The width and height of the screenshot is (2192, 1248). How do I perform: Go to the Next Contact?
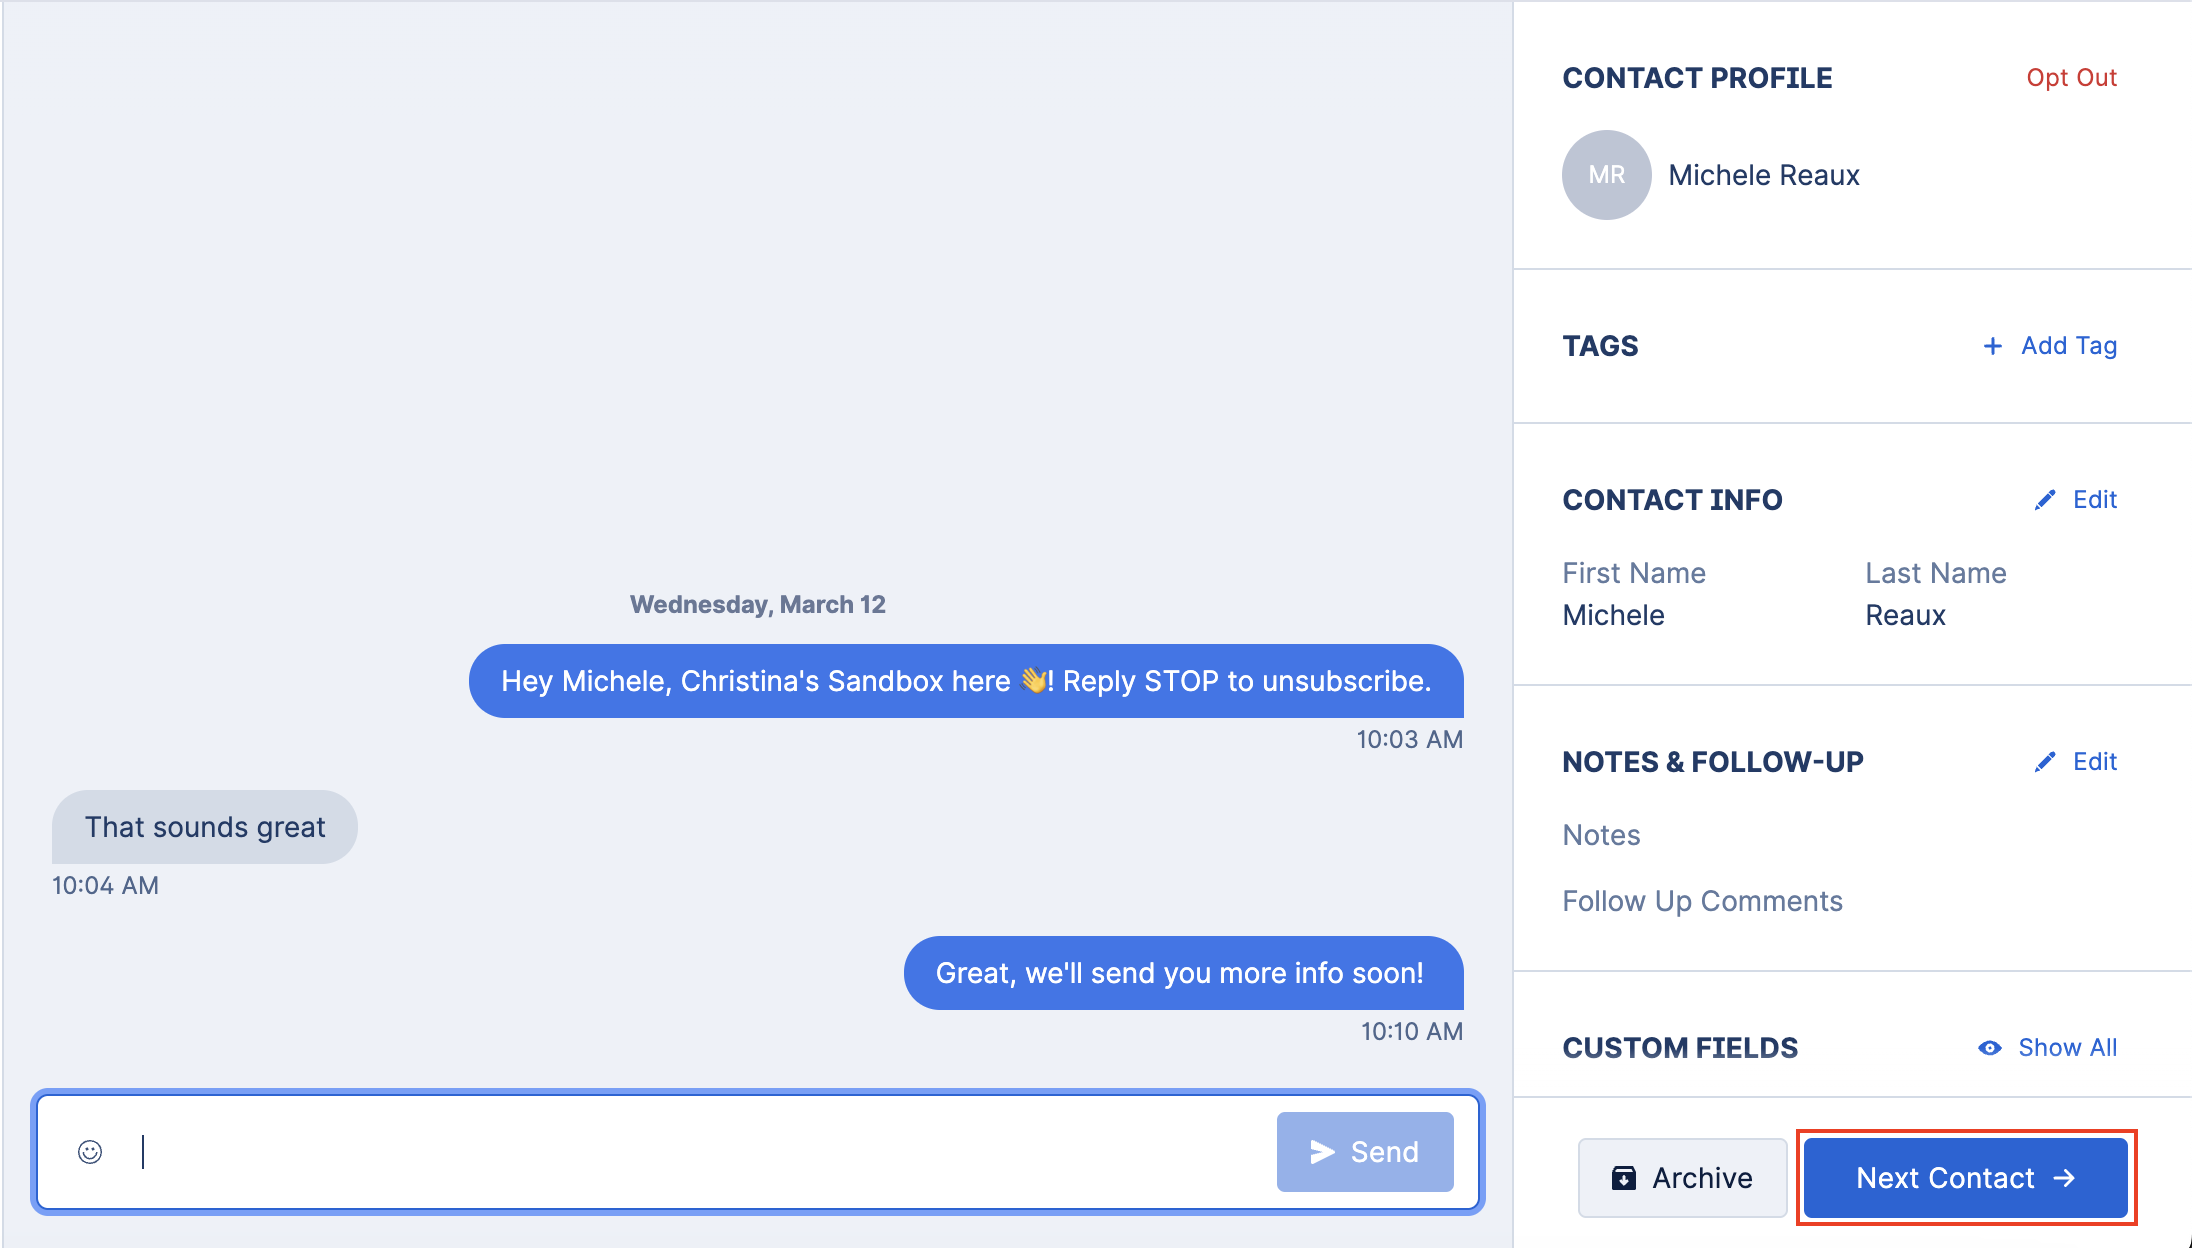pos(1965,1178)
